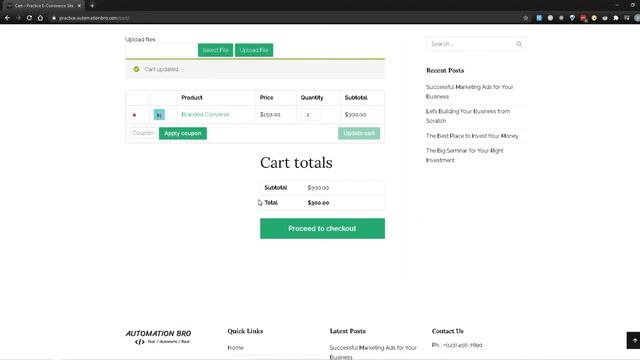The height and width of the screenshot is (360, 640).
Task: Open footer Latest Posts Successful Marketing Ads link
Action: (x=373, y=352)
